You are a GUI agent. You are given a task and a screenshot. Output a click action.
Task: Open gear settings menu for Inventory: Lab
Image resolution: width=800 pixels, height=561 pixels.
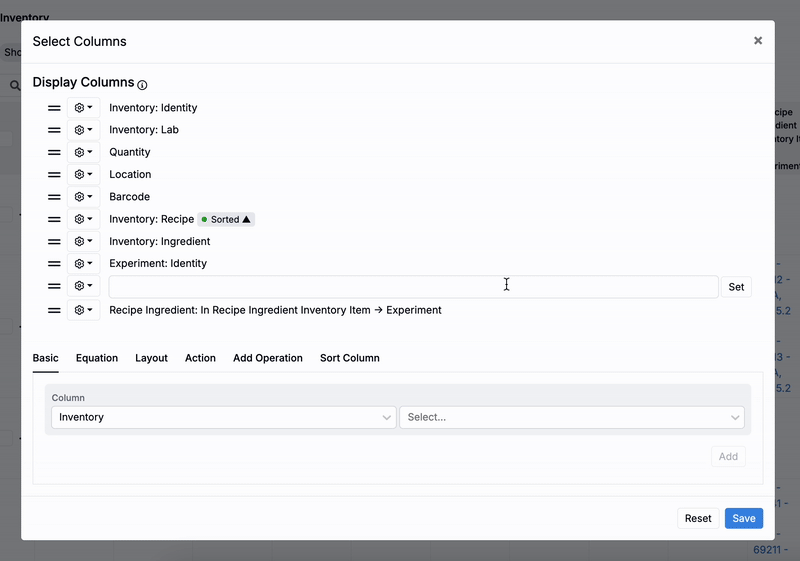pyautogui.click(x=83, y=130)
